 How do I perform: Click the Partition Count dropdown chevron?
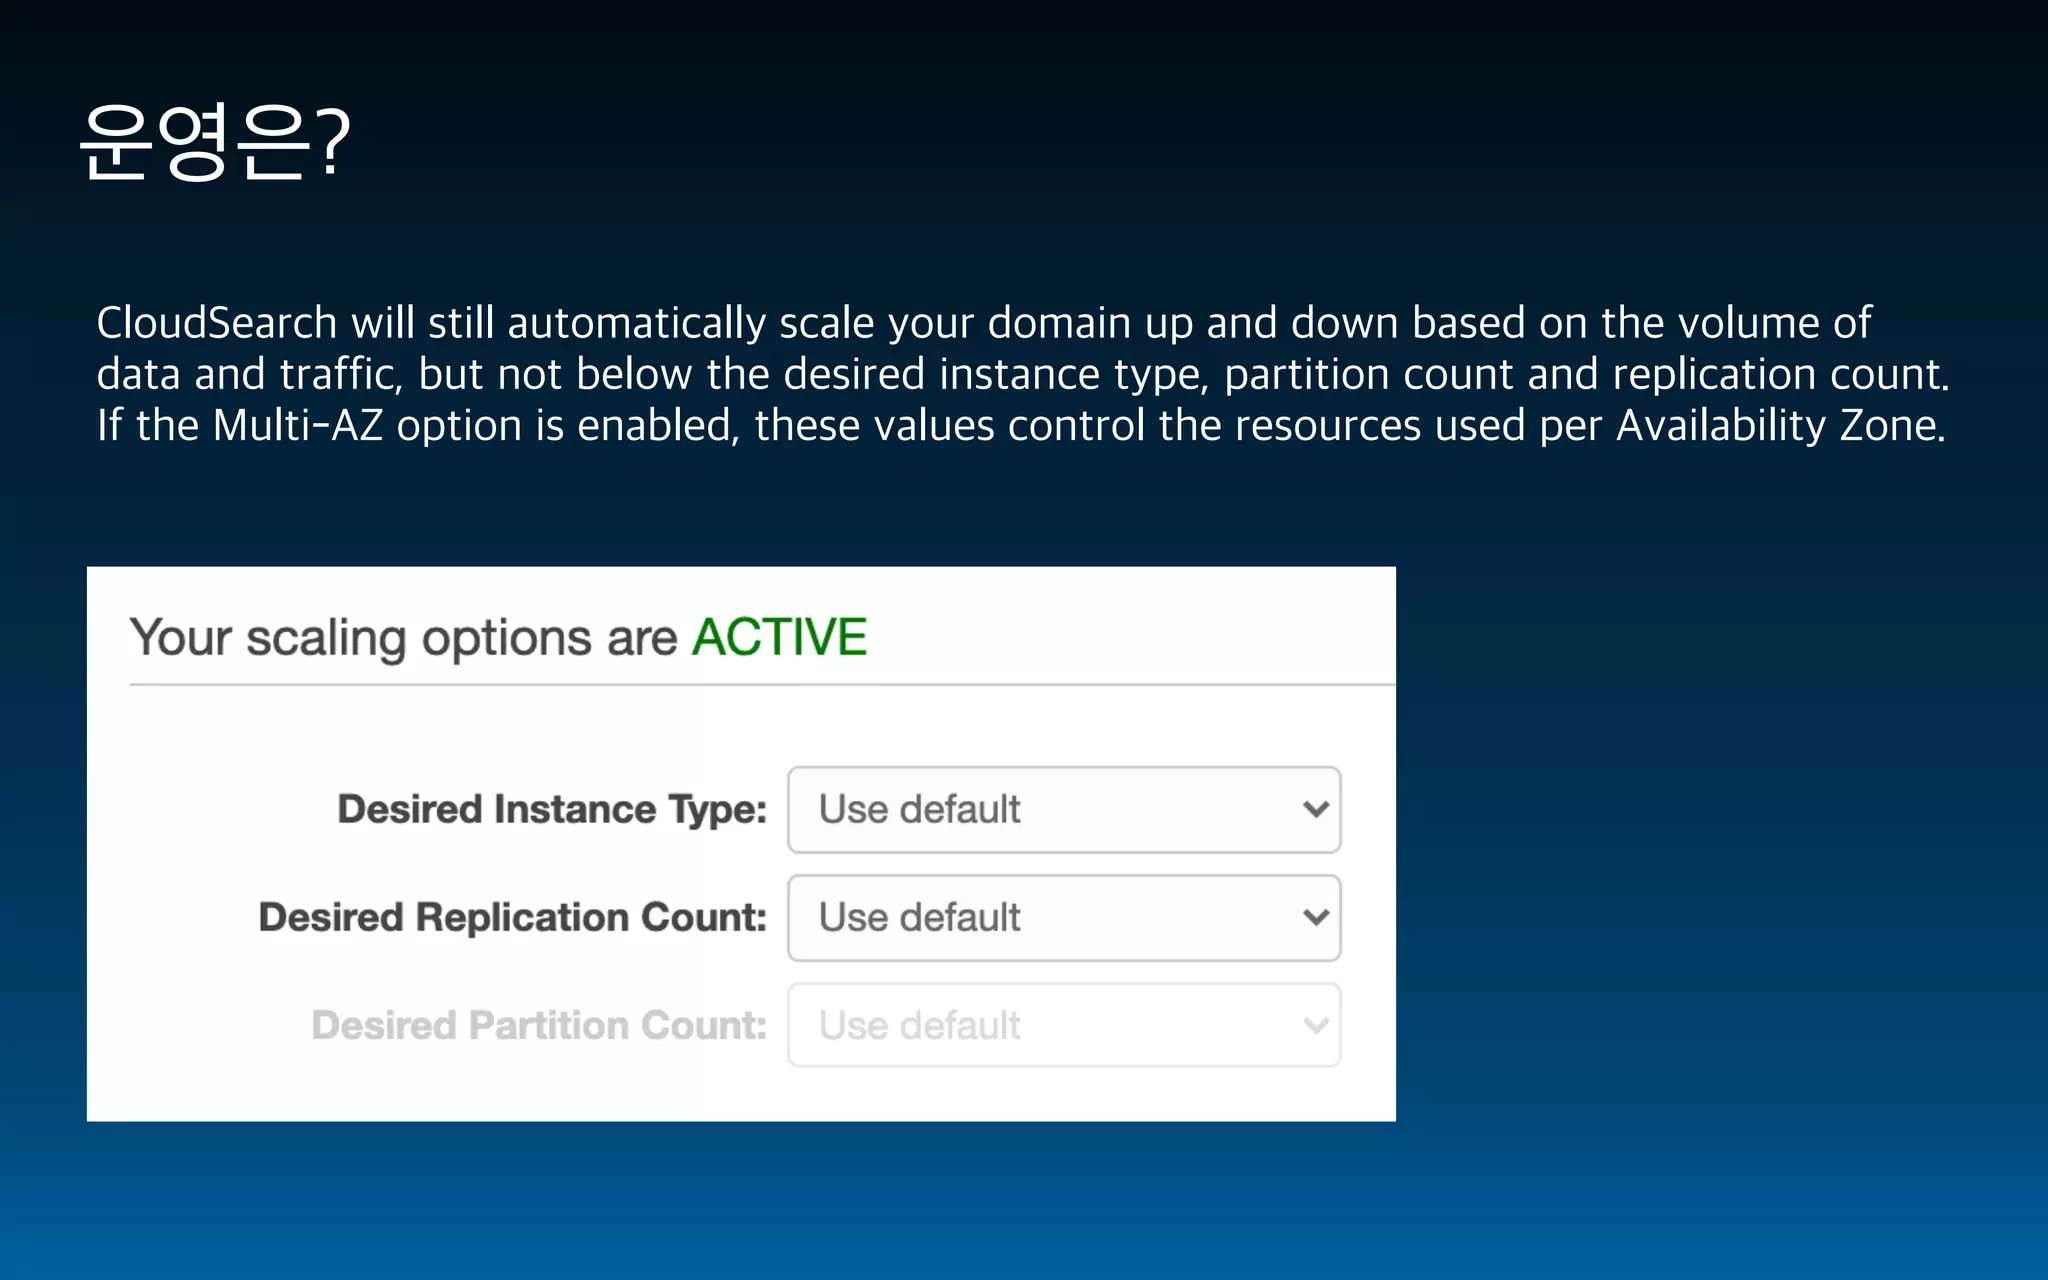[x=1316, y=1026]
